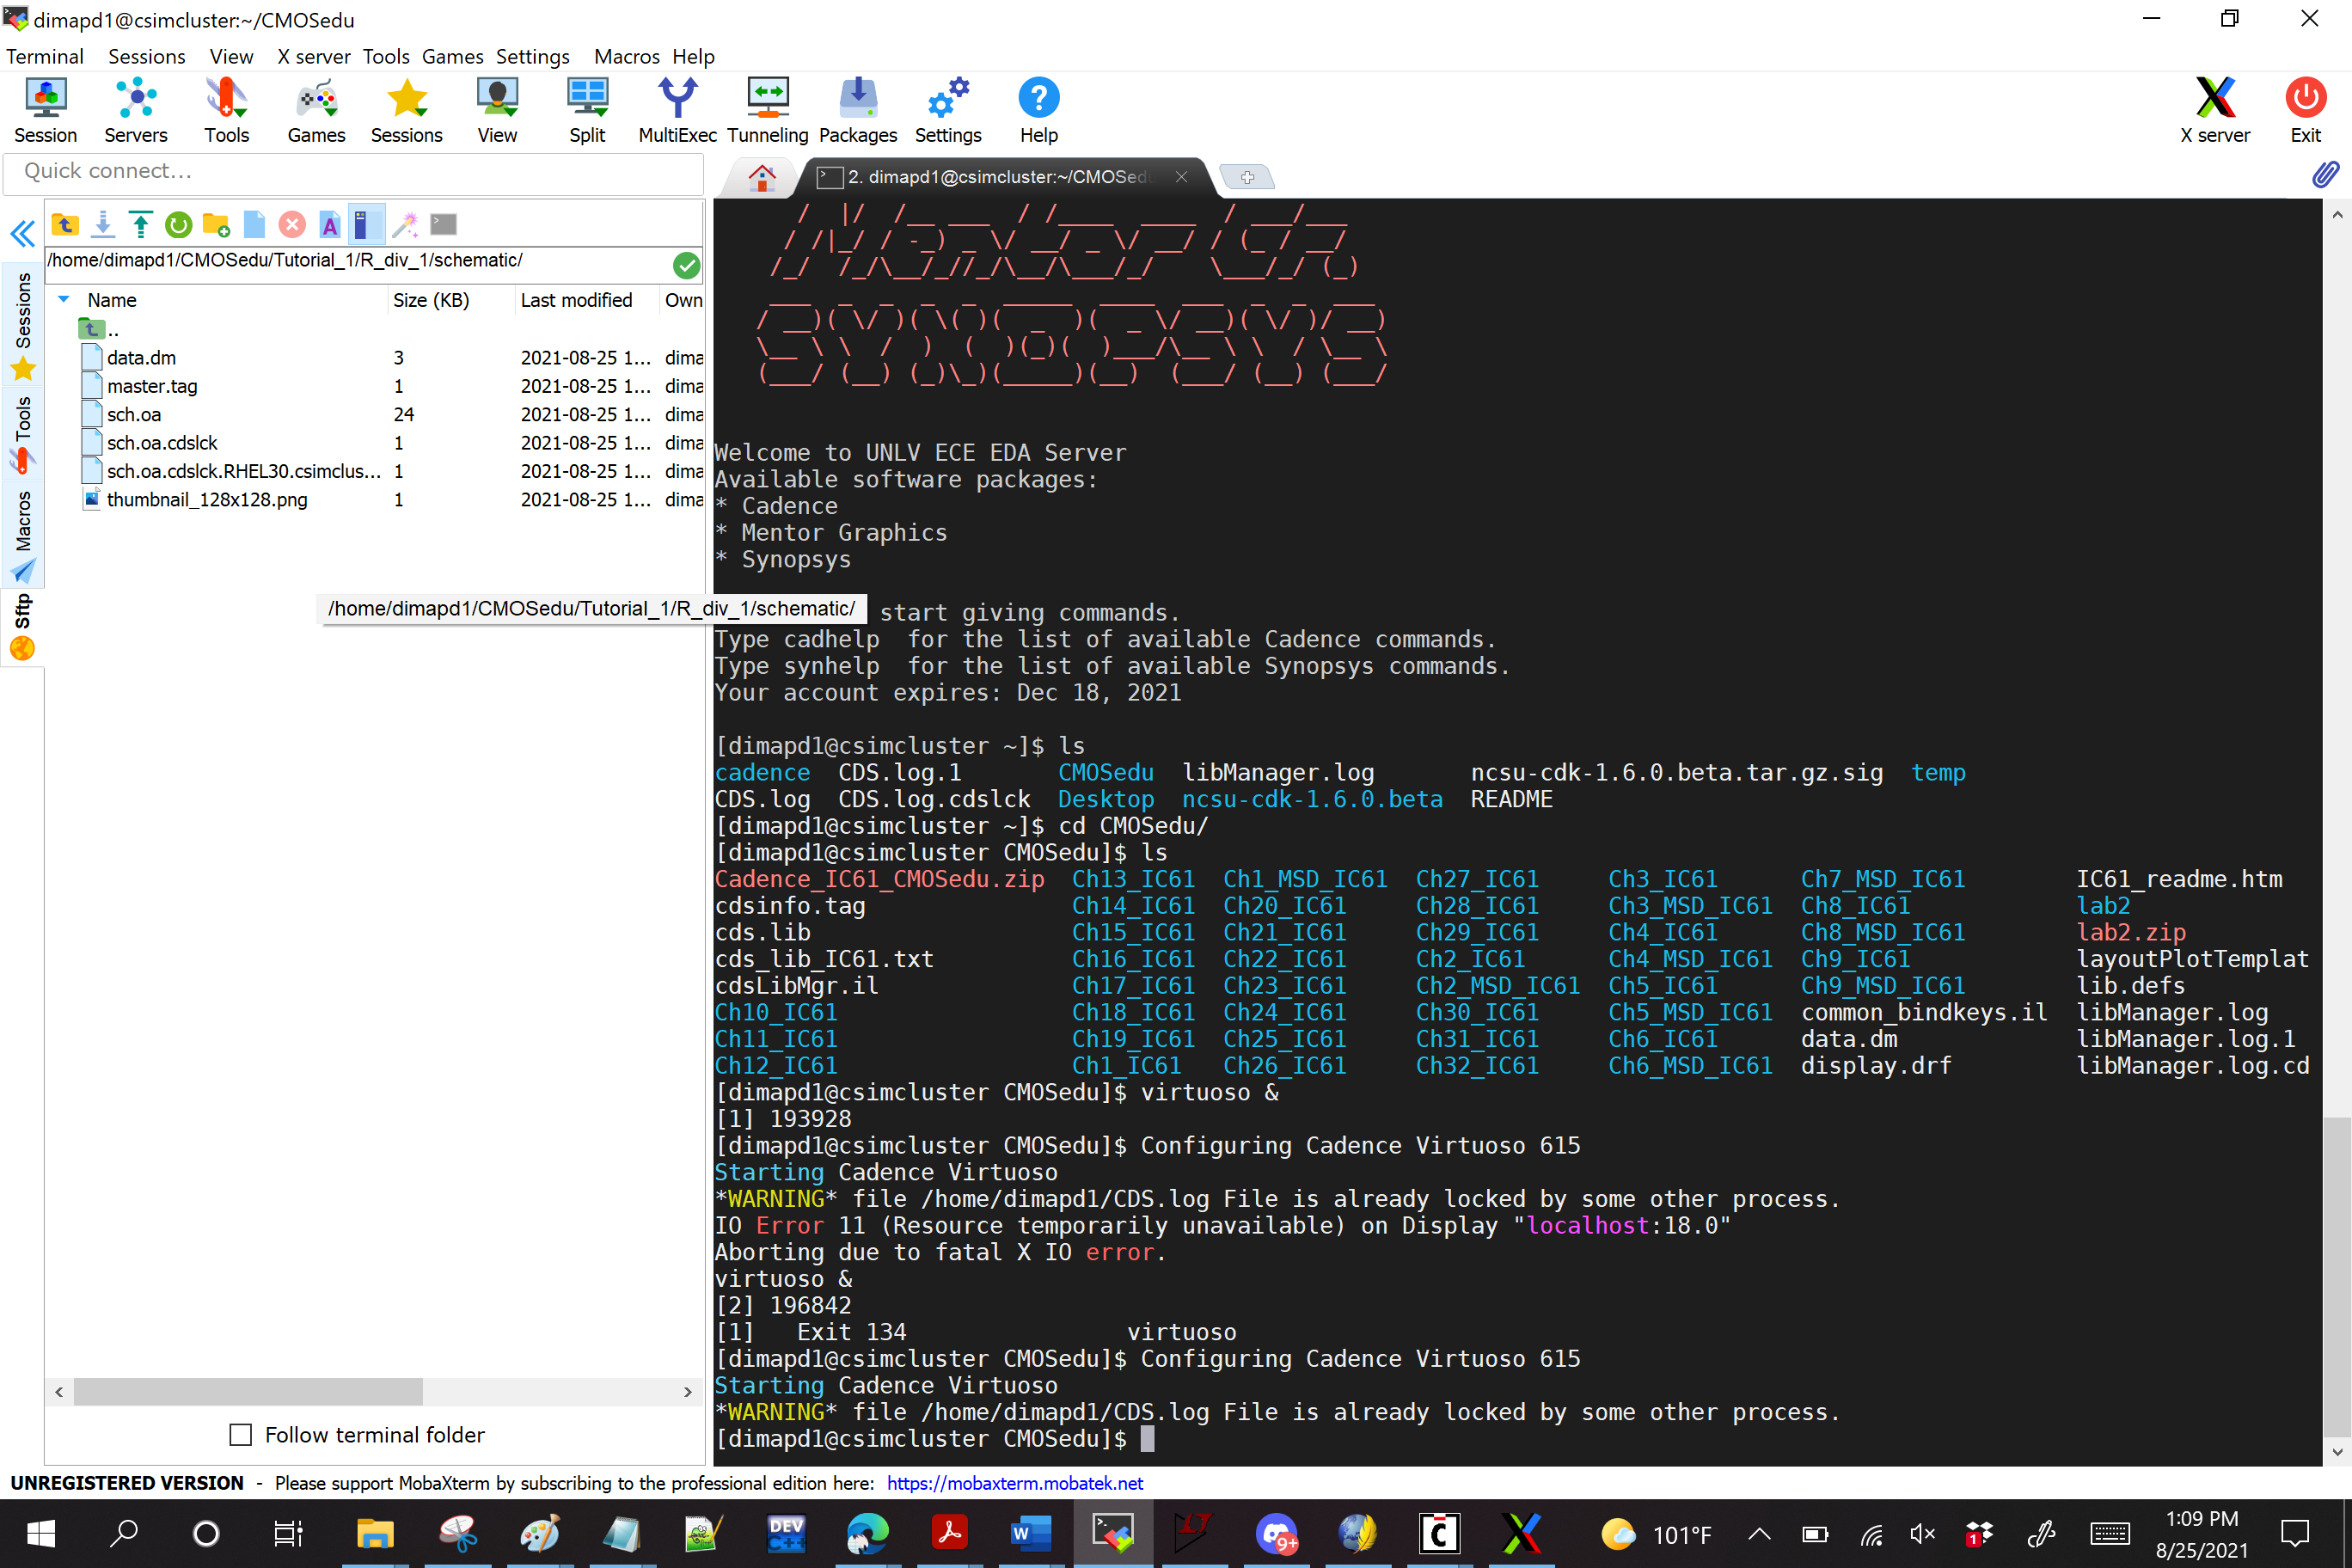Click the upload to server arrow icon

[141, 225]
